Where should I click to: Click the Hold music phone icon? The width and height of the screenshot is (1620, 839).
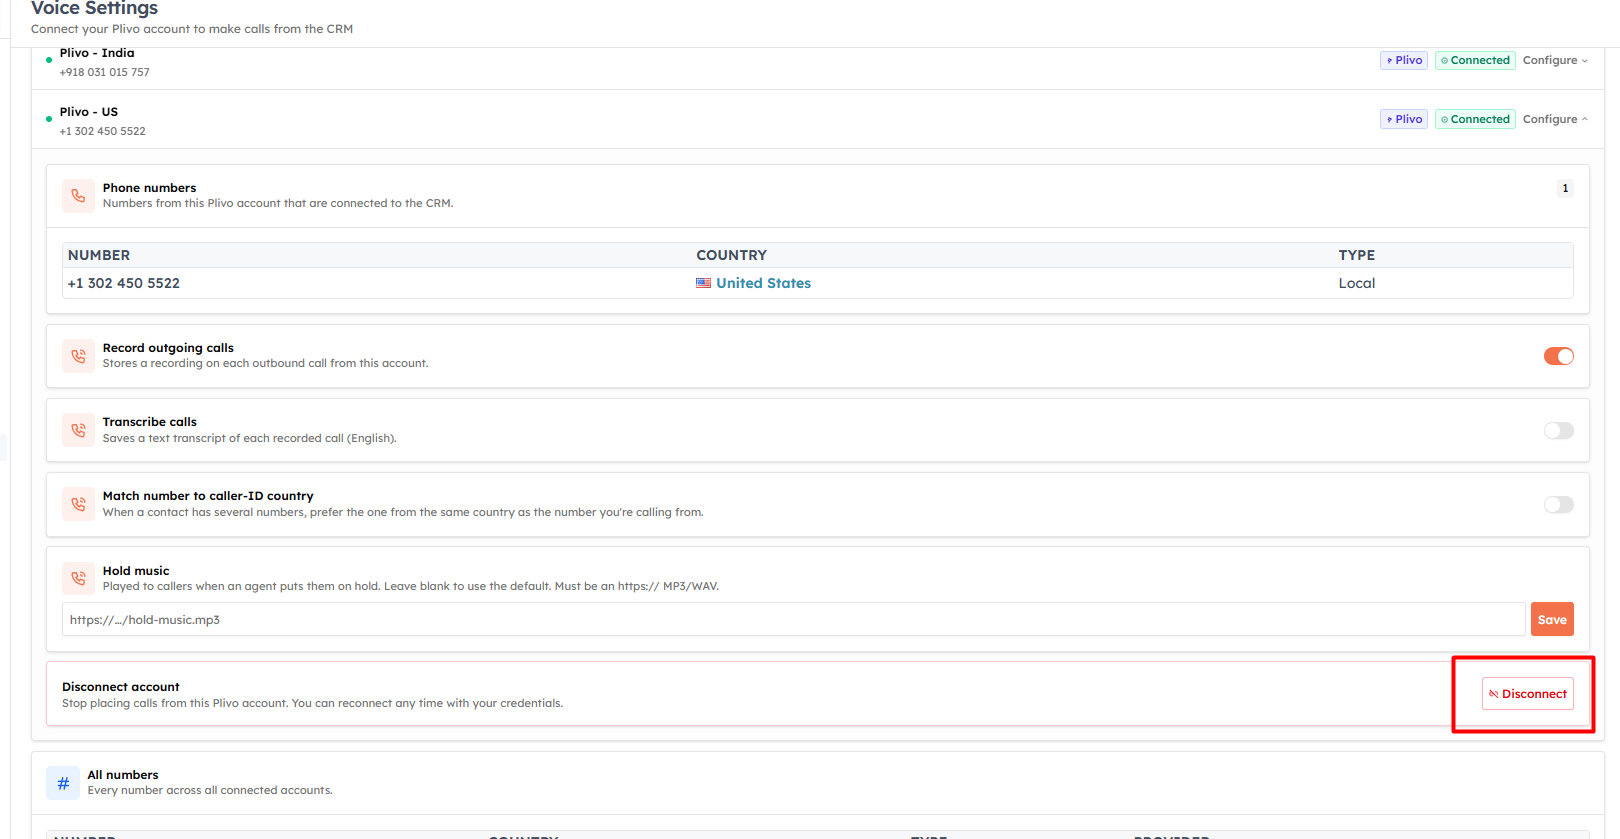pos(78,578)
